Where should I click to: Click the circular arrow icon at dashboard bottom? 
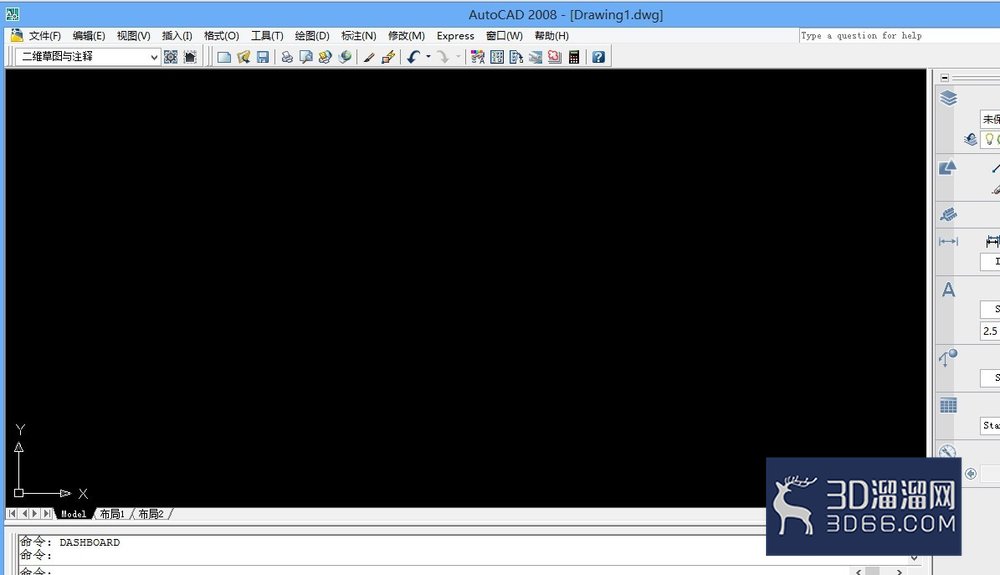(x=971, y=474)
